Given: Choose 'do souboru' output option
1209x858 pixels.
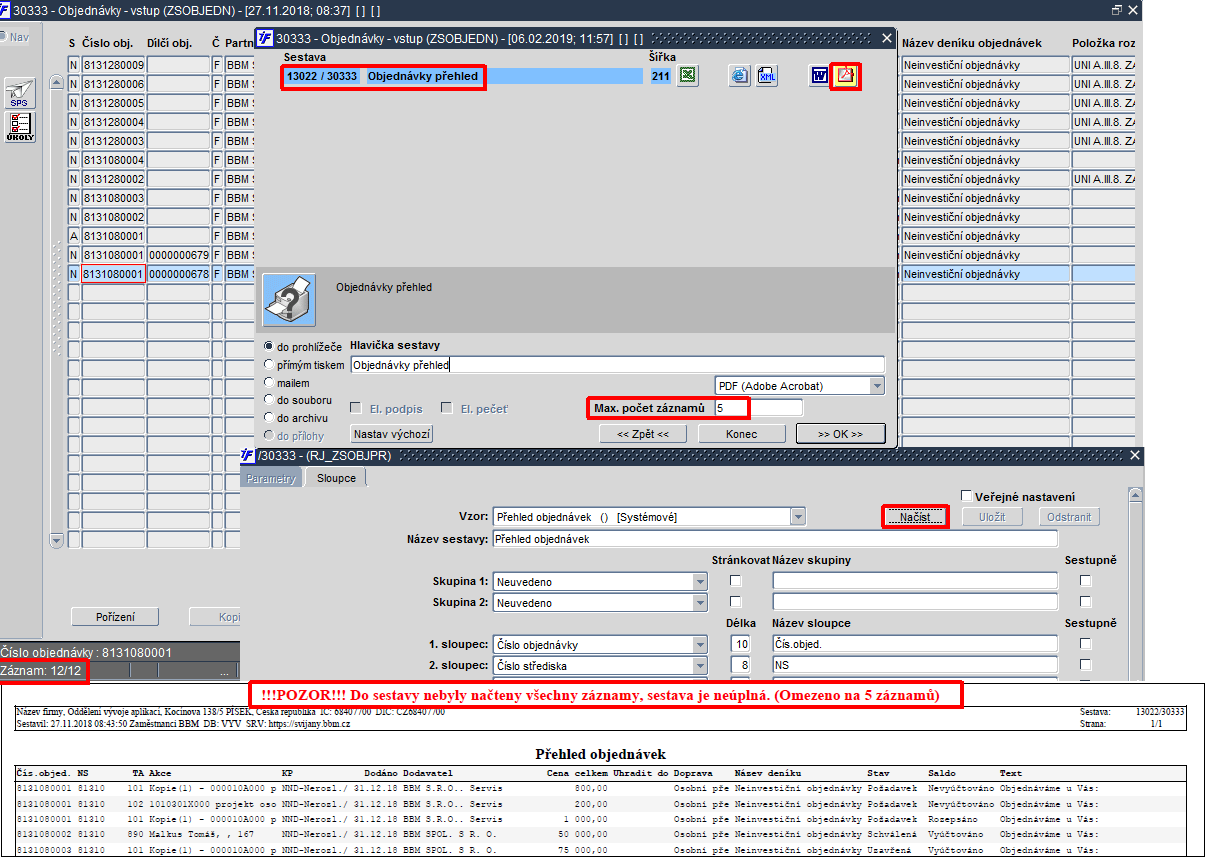Looking at the screenshot, I should click(x=269, y=400).
